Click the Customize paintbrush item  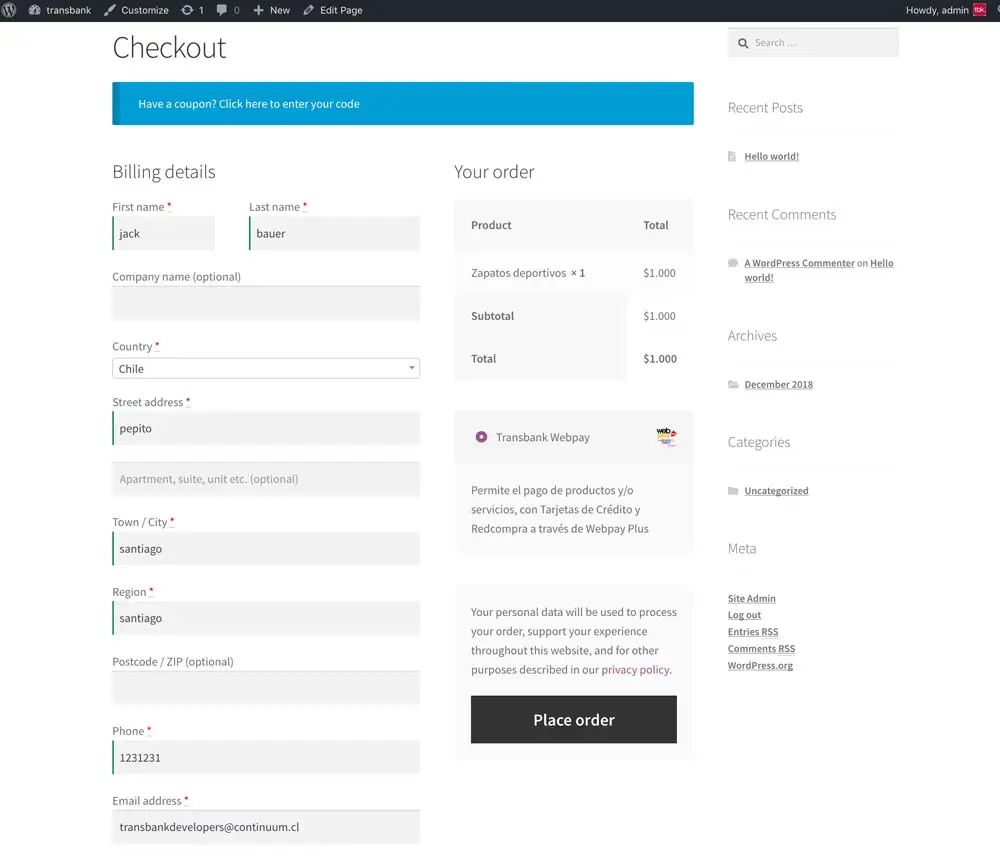136,10
